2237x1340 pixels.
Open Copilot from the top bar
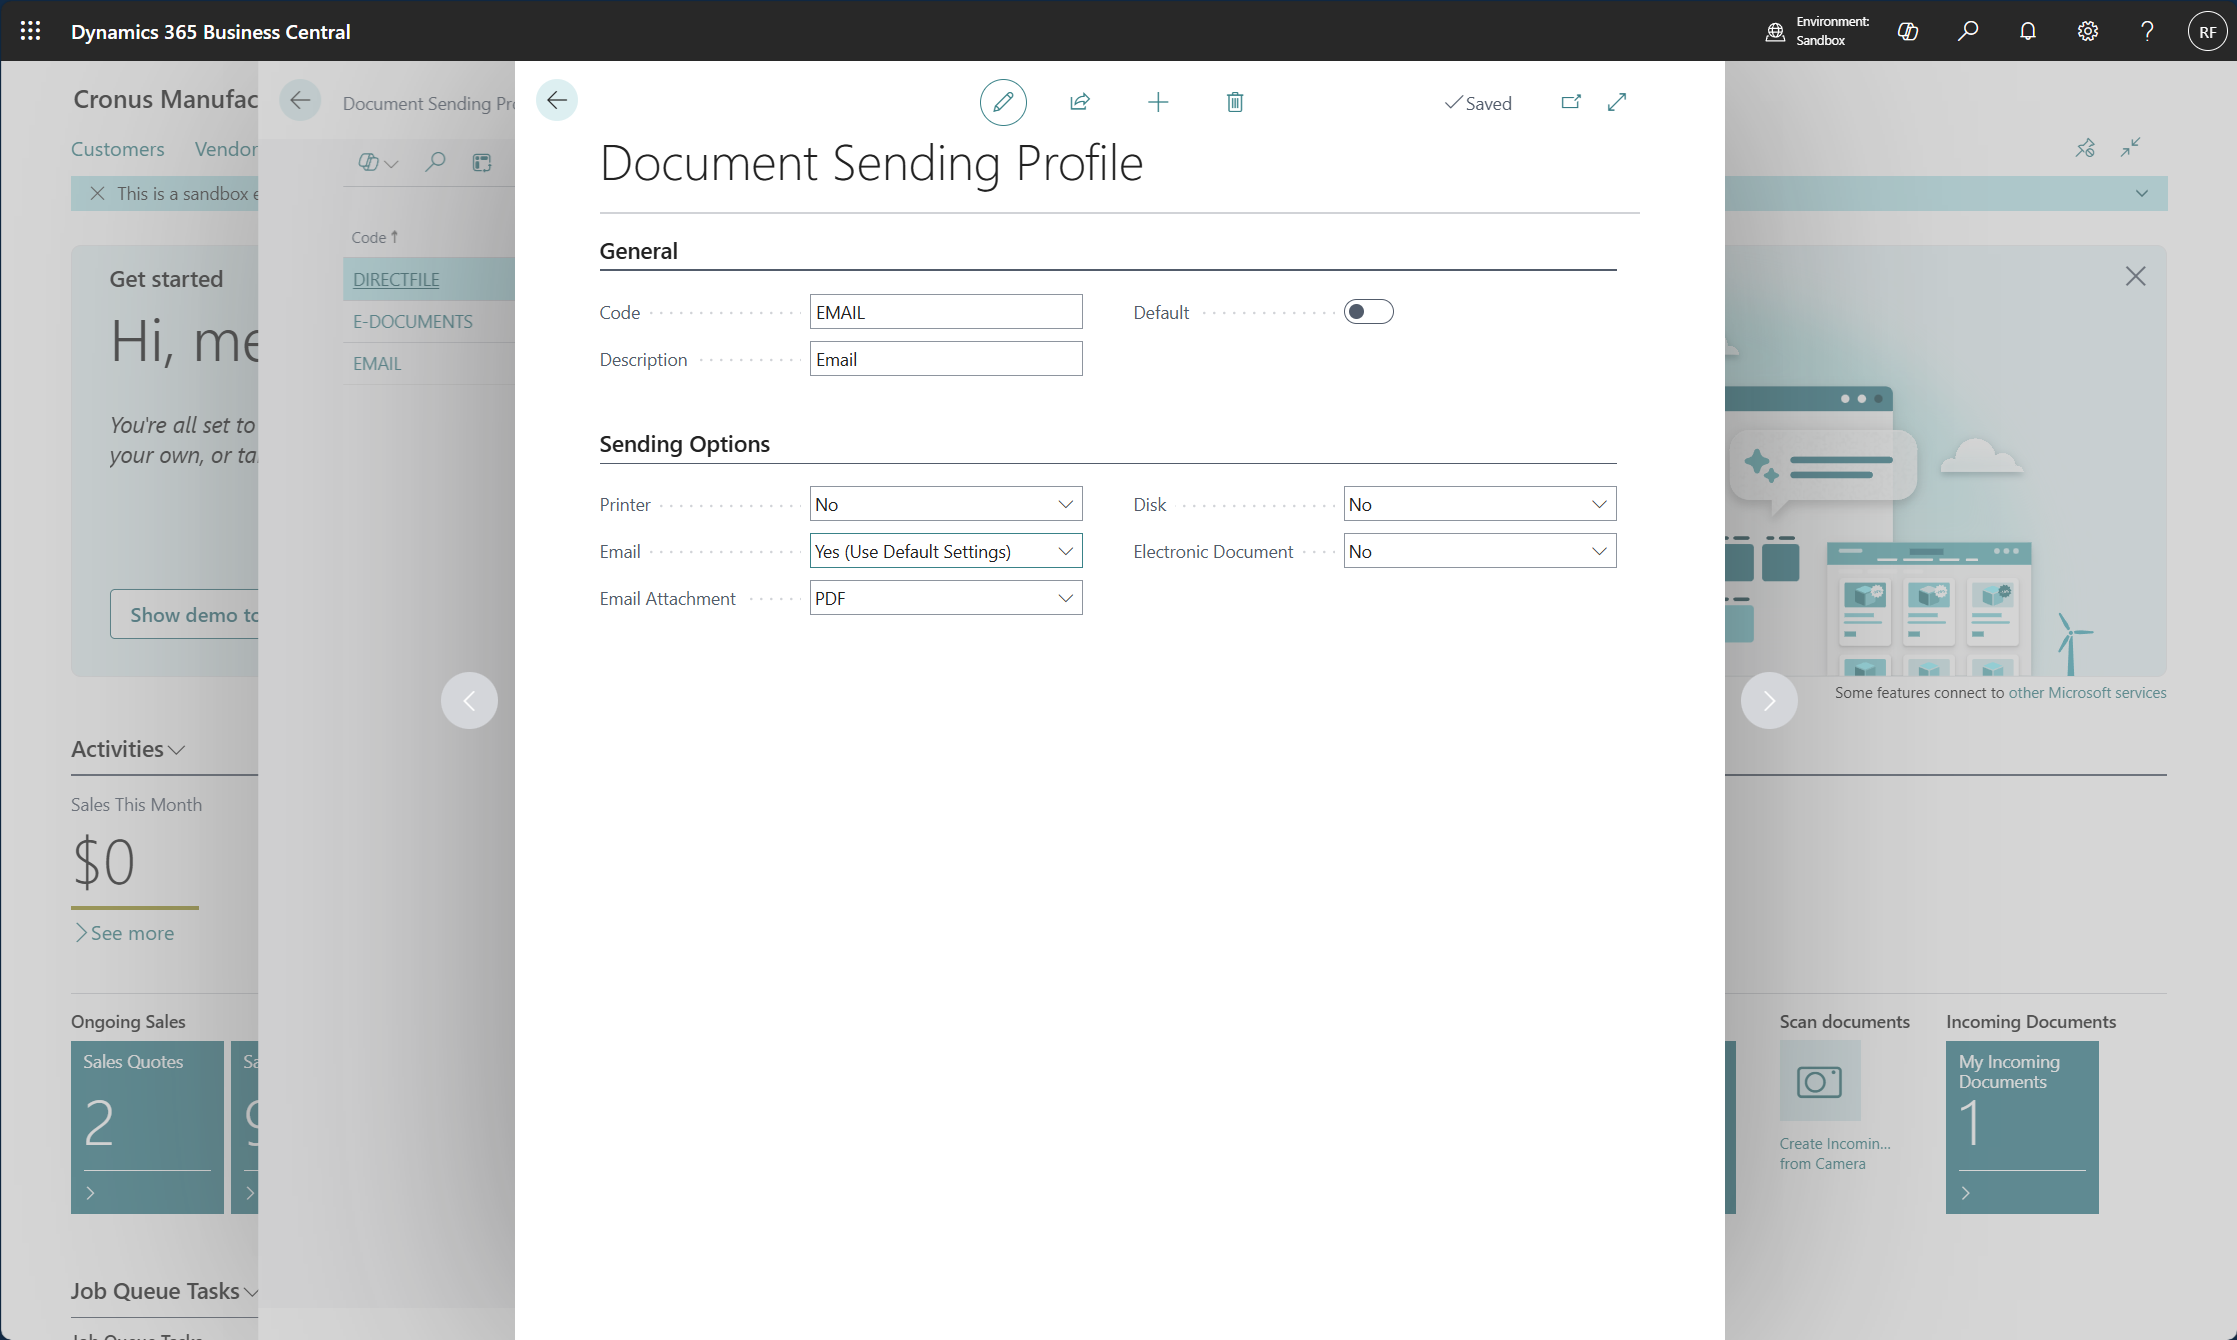tap(1908, 31)
